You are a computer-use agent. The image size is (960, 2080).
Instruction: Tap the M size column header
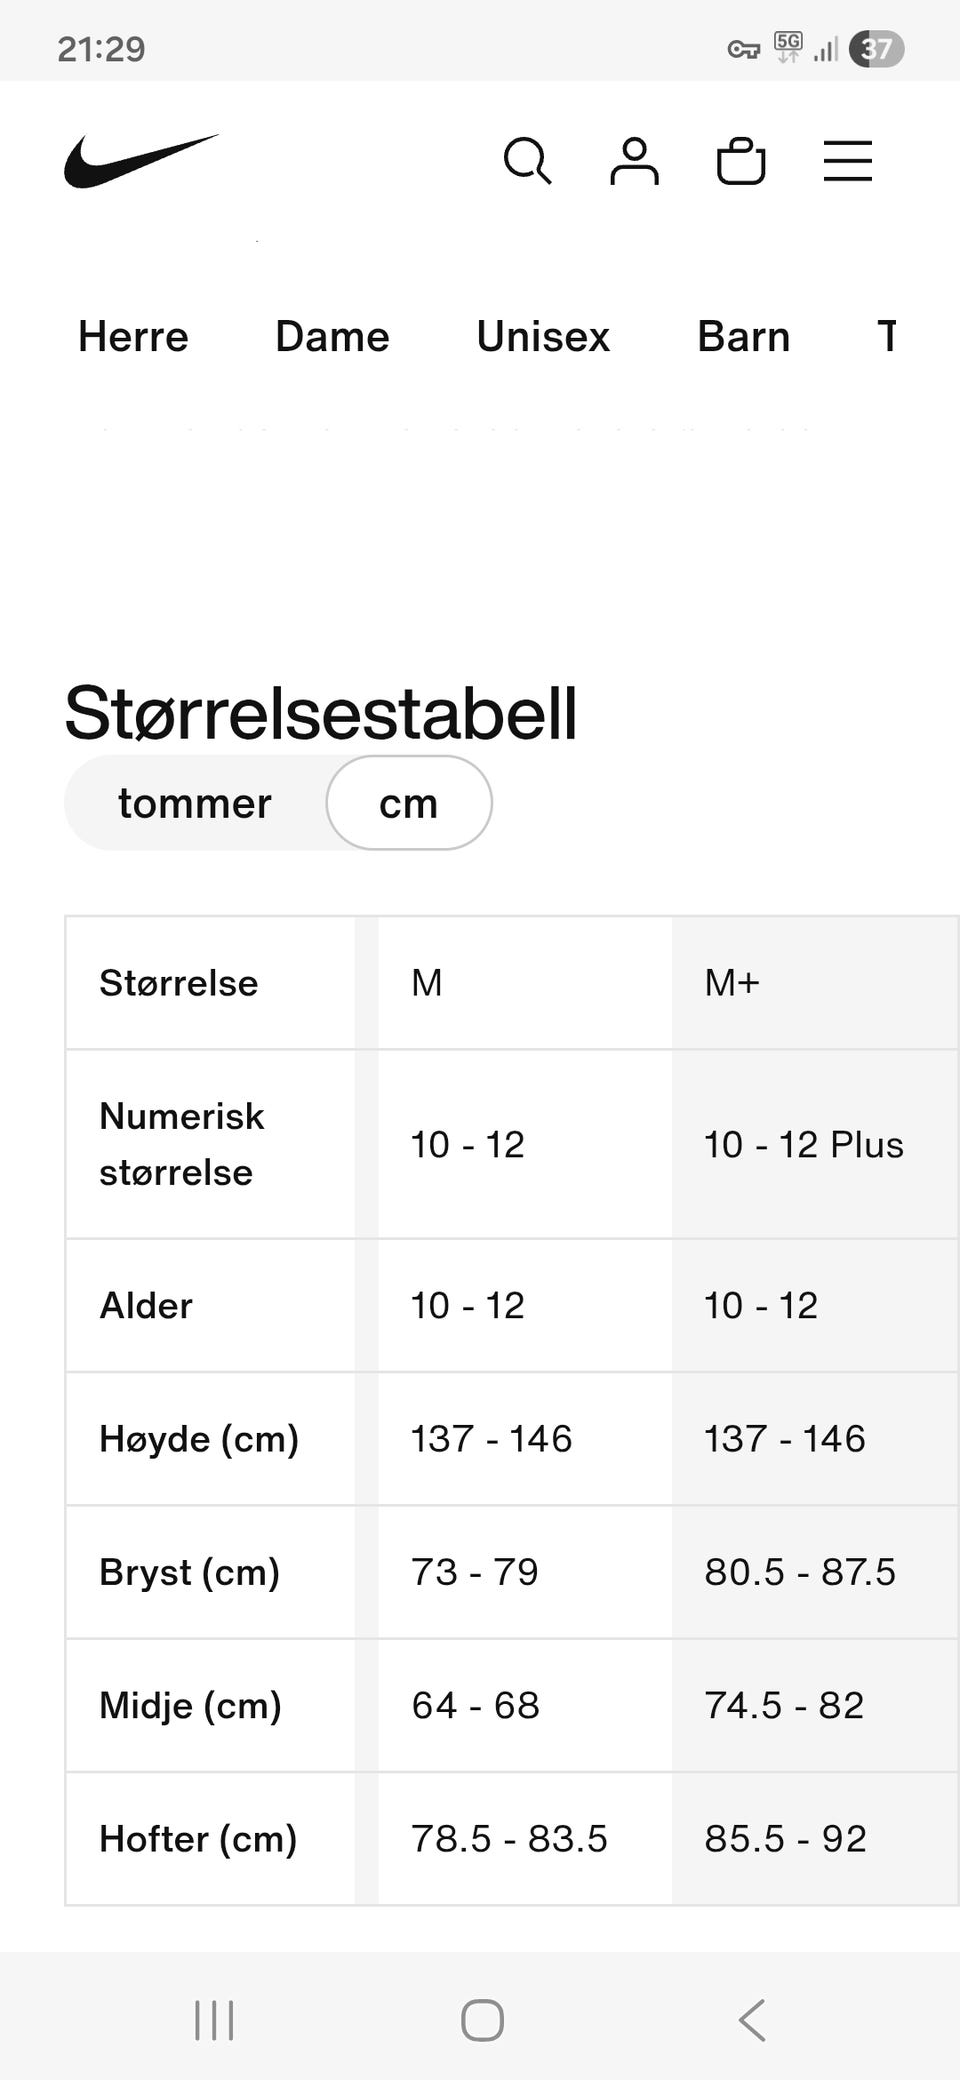coord(427,983)
